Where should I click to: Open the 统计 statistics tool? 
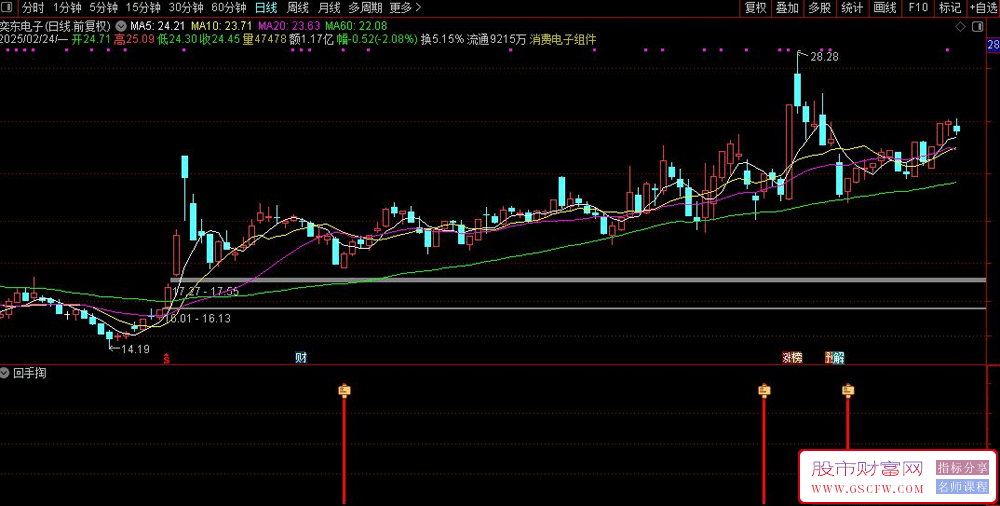852,8
